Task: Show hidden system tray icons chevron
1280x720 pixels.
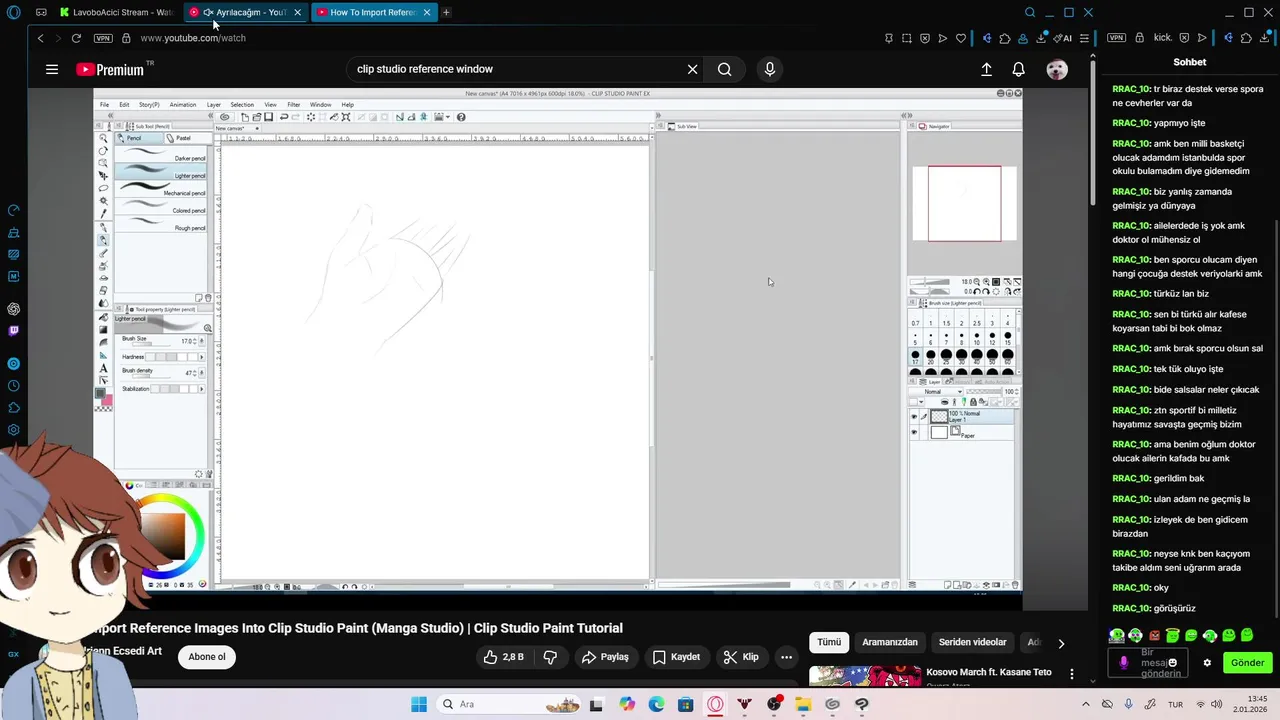Action: pos(1086,704)
